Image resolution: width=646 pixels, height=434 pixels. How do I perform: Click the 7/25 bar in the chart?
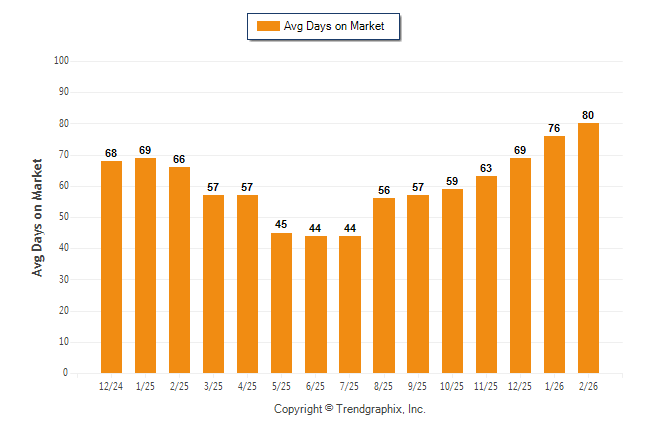349,304
